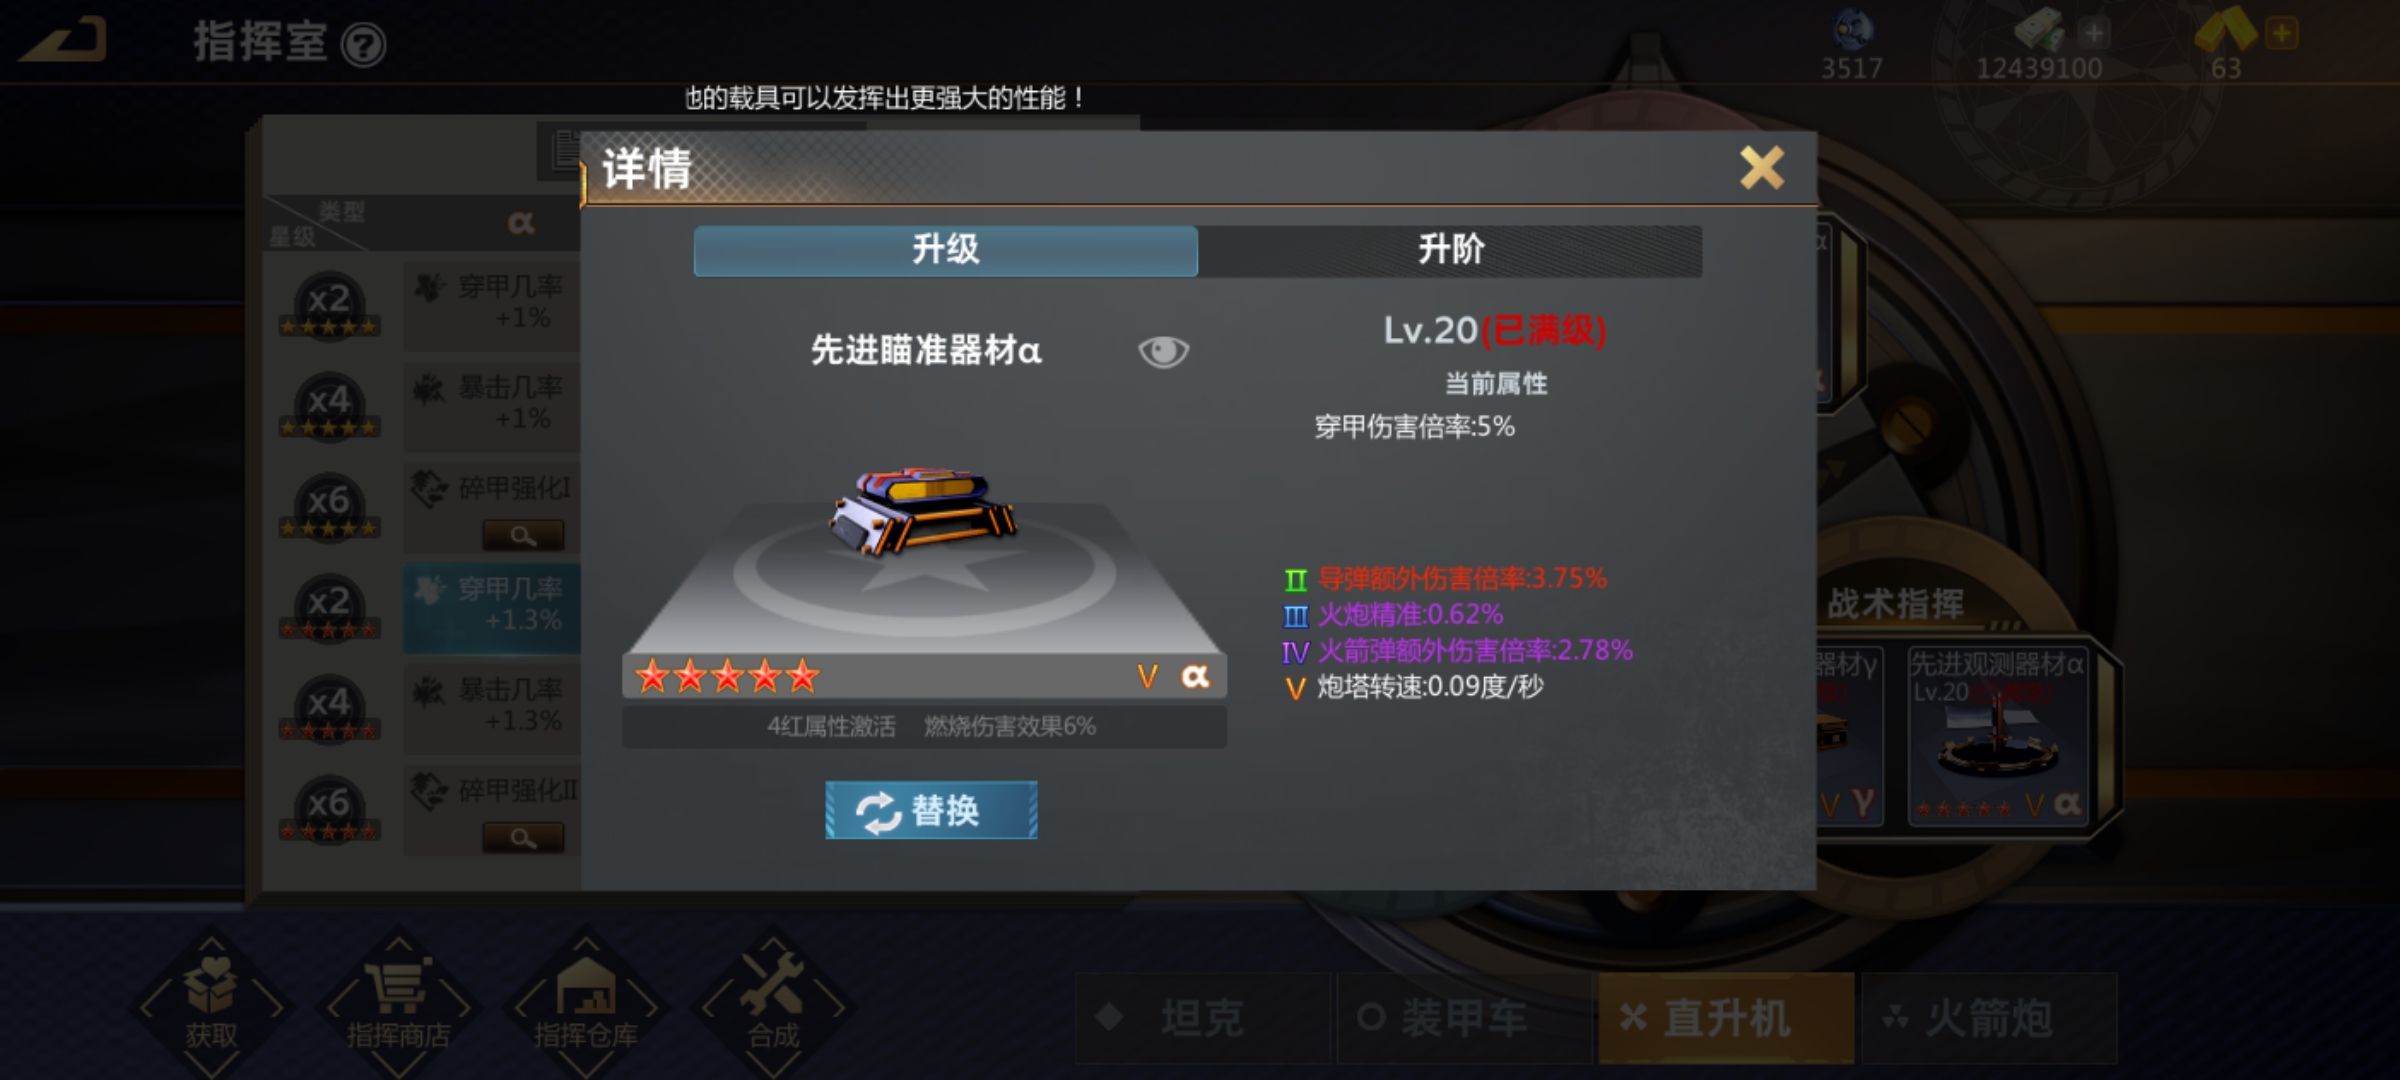The width and height of the screenshot is (2400, 1080).
Task: Add gold with the plus icon
Action: pos(2281,34)
